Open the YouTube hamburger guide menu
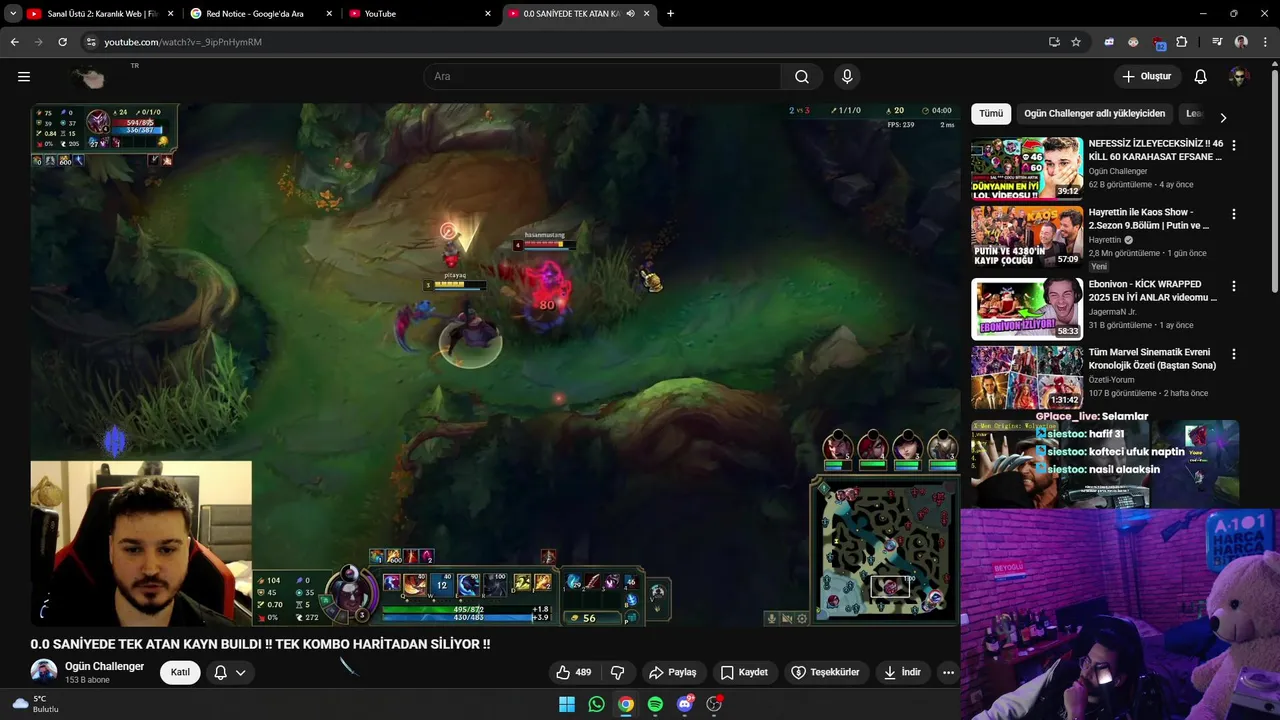 click(24, 77)
